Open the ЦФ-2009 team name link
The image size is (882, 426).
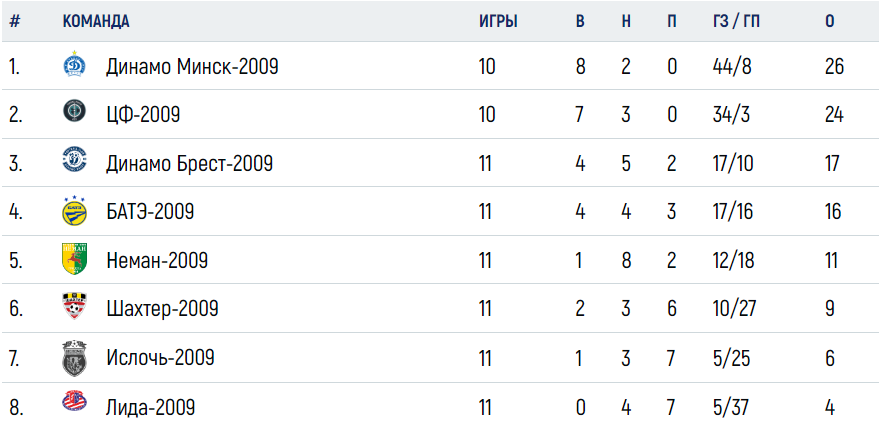coord(143,115)
